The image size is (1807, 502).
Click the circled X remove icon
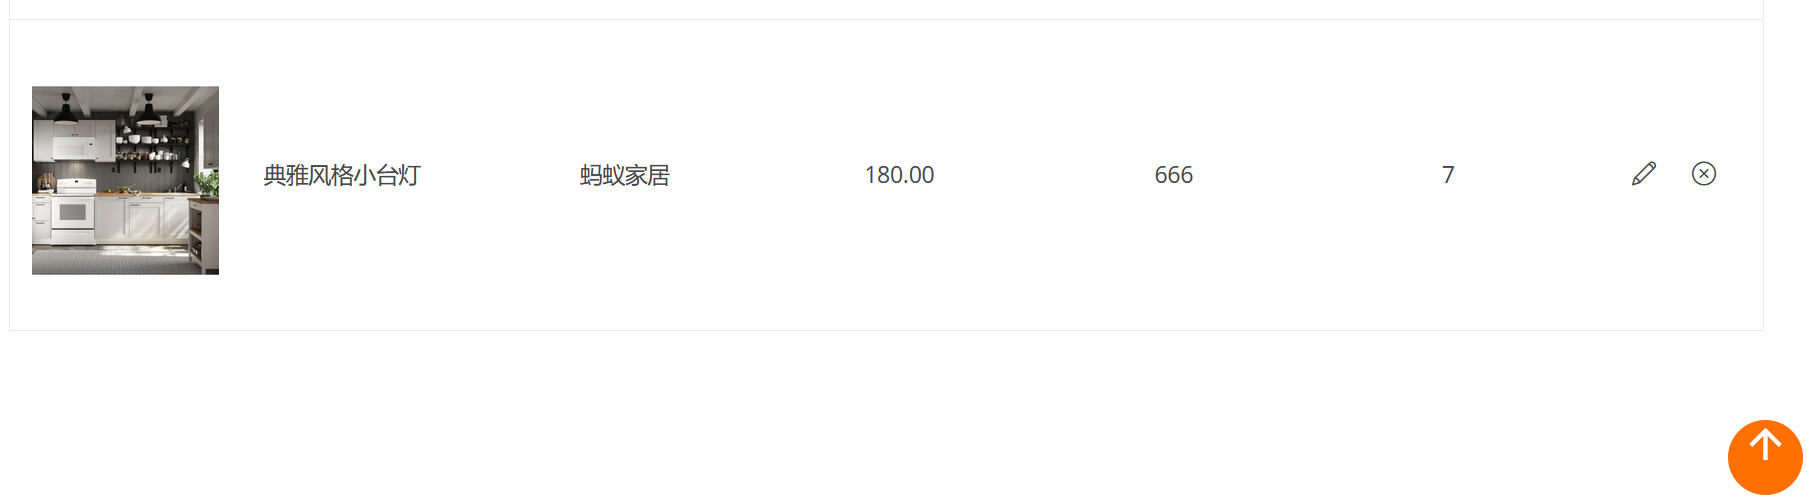(1704, 174)
